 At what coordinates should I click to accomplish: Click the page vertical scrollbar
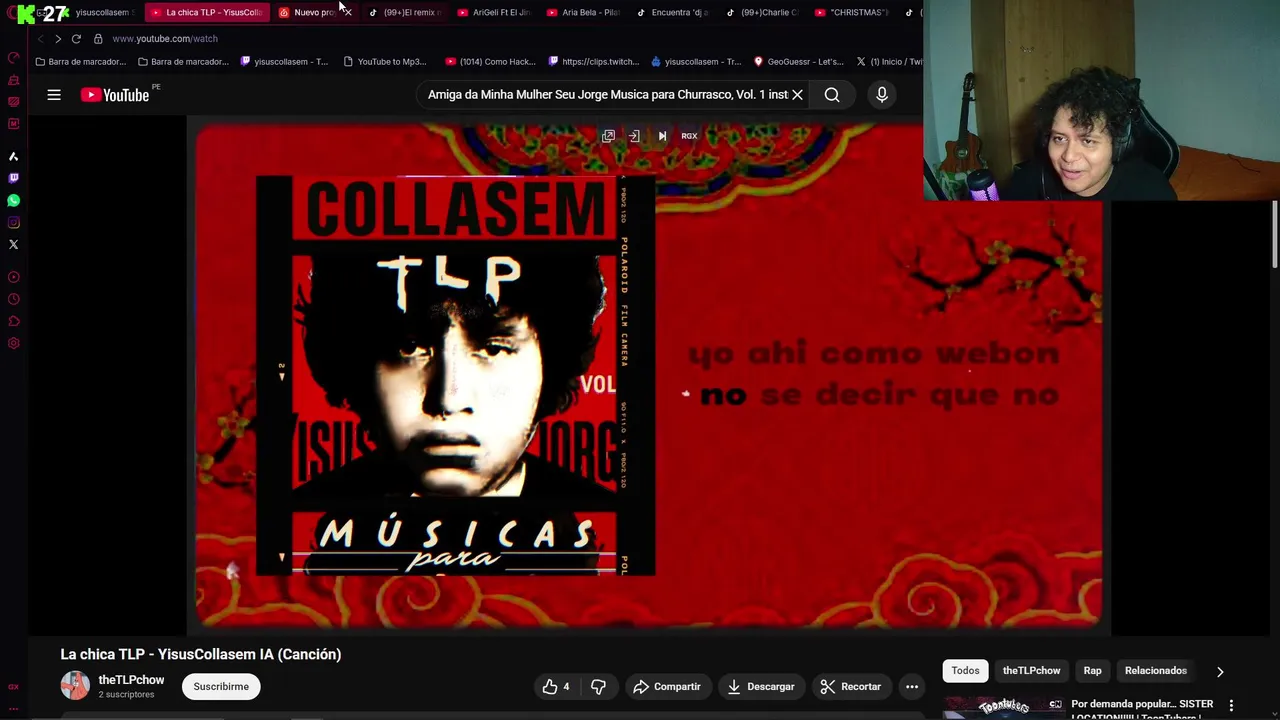tap(1275, 235)
